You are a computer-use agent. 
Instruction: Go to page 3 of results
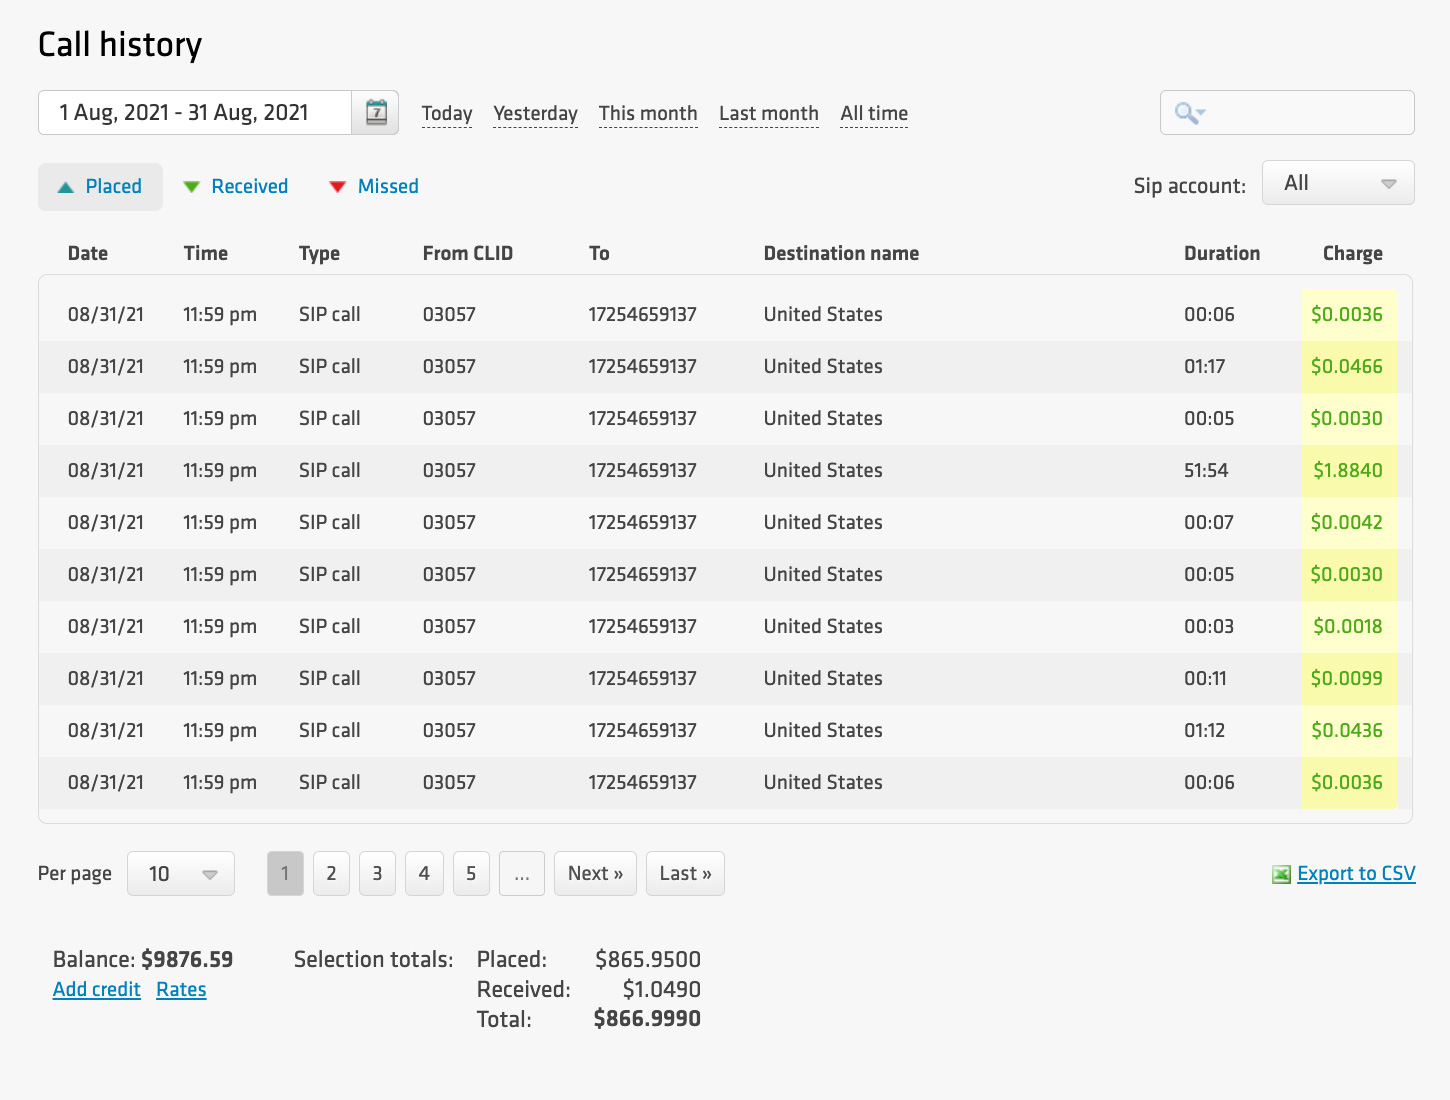pos(377,873)
